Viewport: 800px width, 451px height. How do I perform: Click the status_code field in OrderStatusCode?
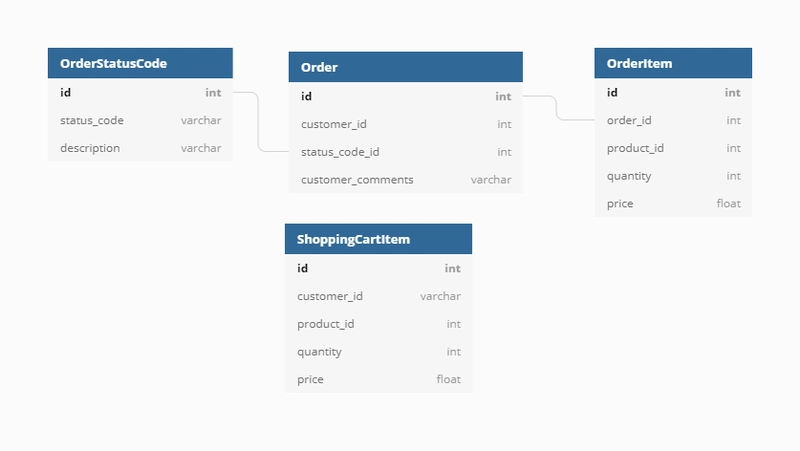[140, 120]
